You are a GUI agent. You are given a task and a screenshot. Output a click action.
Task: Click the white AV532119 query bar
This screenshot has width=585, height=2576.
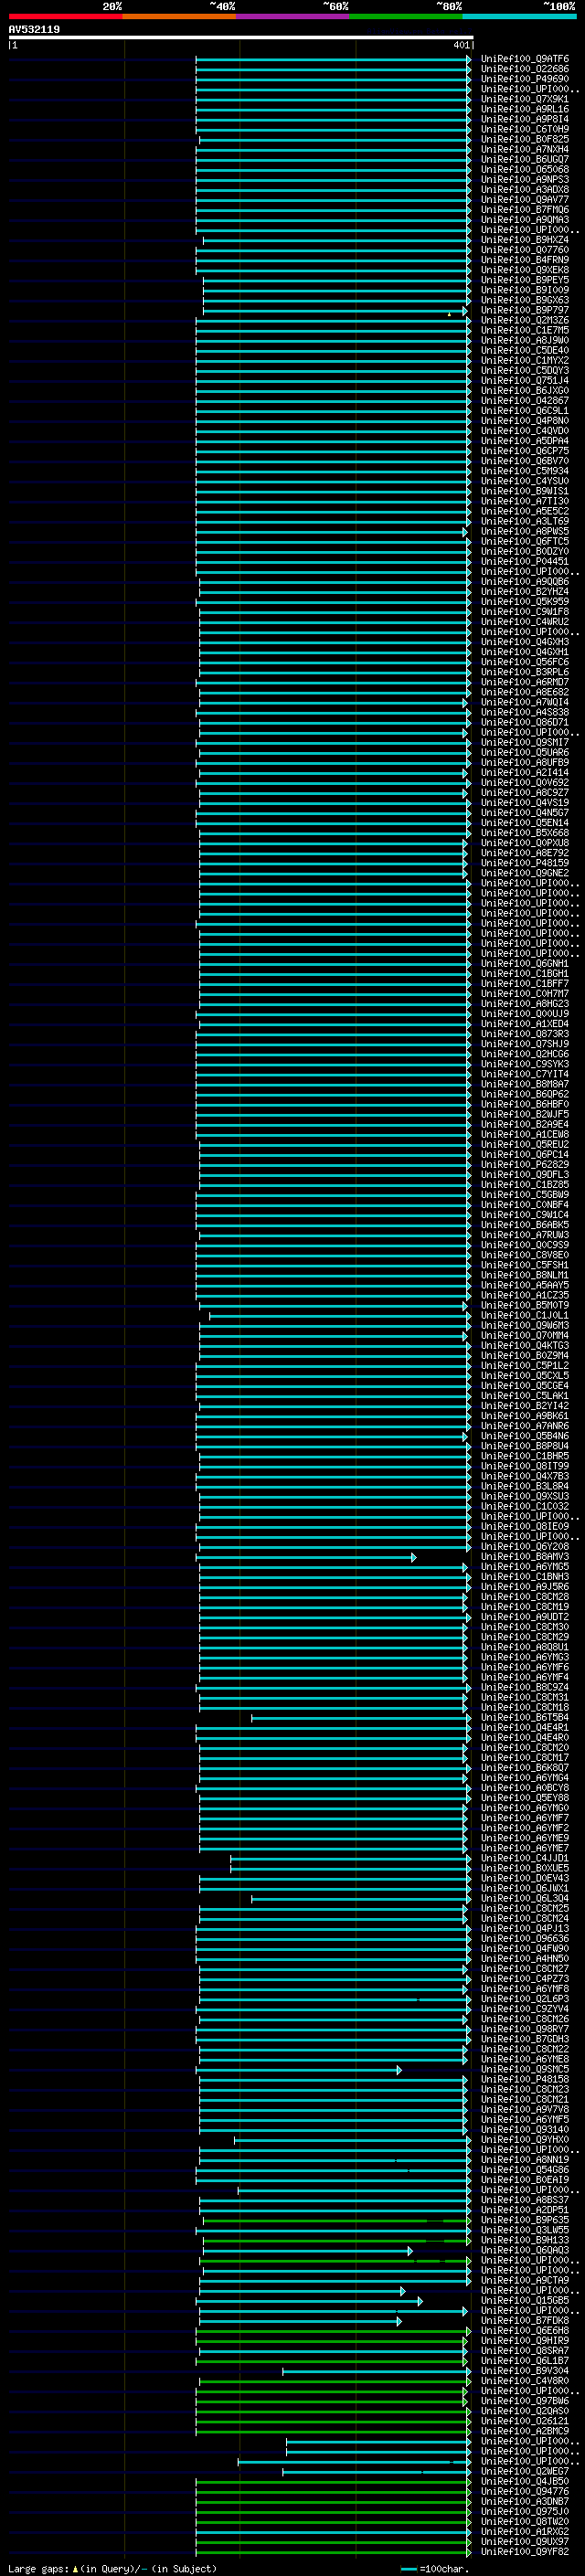[241, 38]
